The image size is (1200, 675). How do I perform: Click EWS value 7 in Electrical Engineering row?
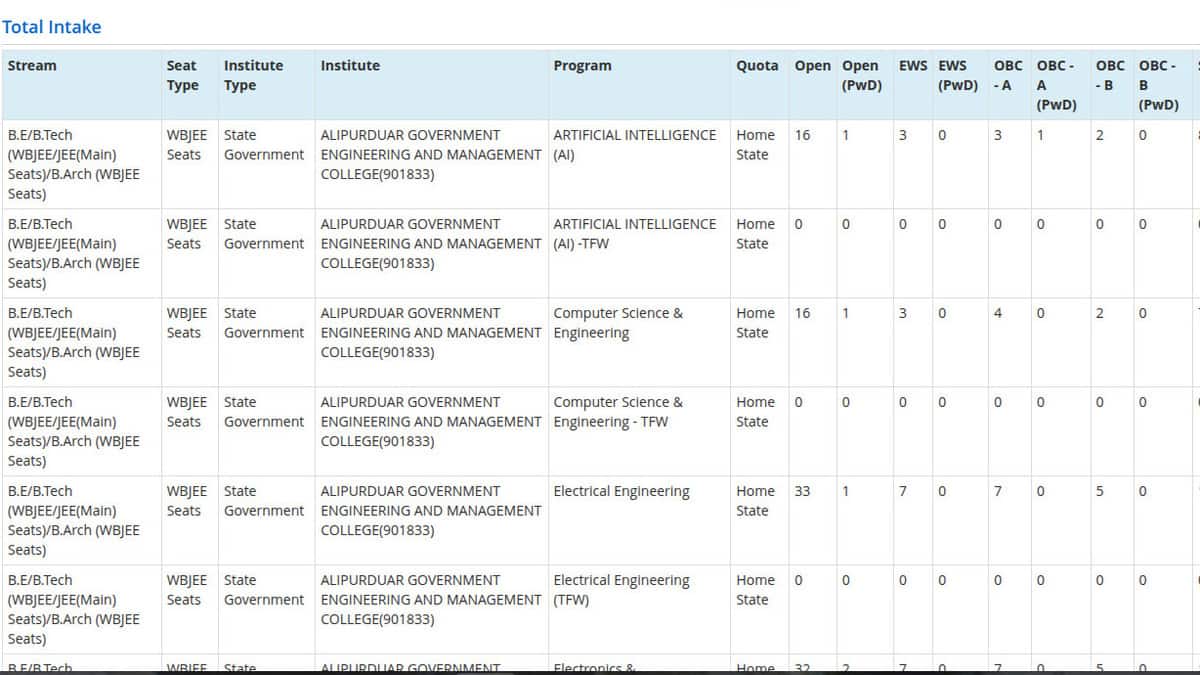click(x=903, y=492)
